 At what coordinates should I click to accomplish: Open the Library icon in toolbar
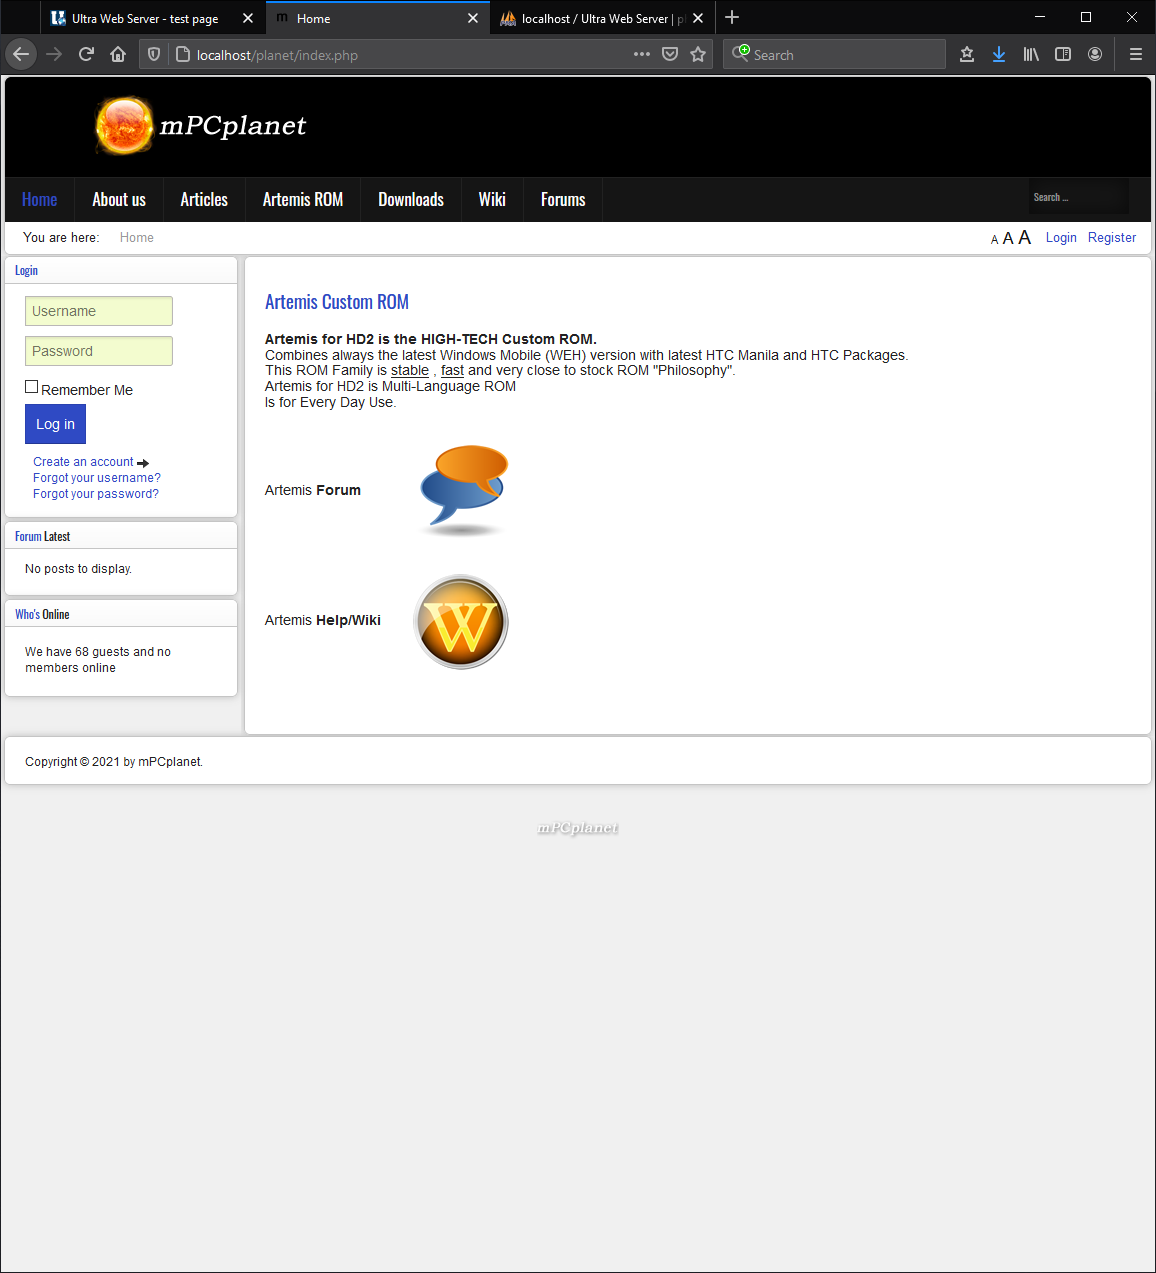(x=1031, y=54)
